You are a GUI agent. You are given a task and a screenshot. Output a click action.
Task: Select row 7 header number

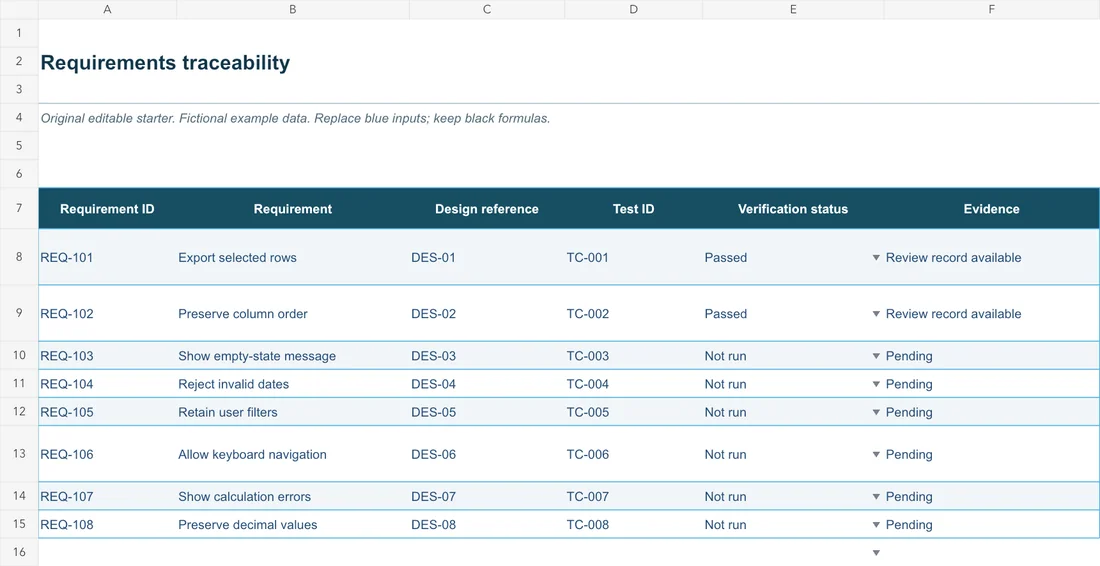pos(19,208)
